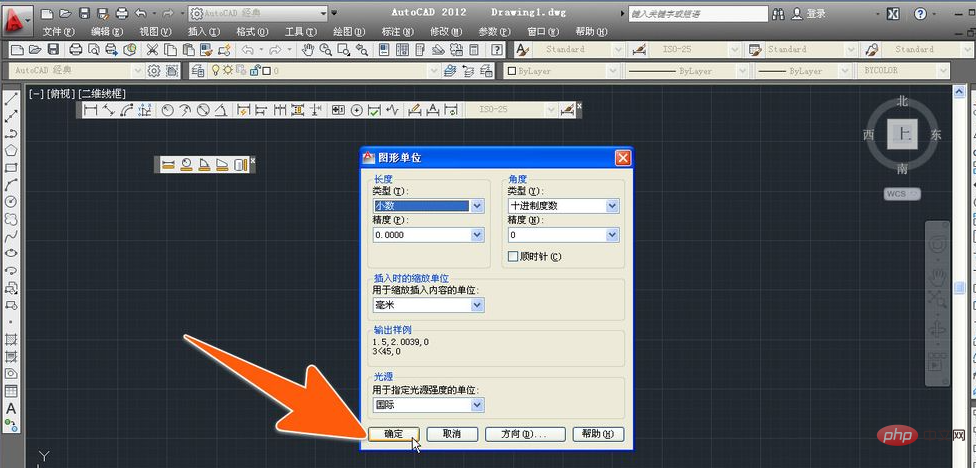Image resolution: width=976 pixels, height=468 pixels.
Task: Click the keyword search input field
Action: pyautogui.click(x=698, y=14)
